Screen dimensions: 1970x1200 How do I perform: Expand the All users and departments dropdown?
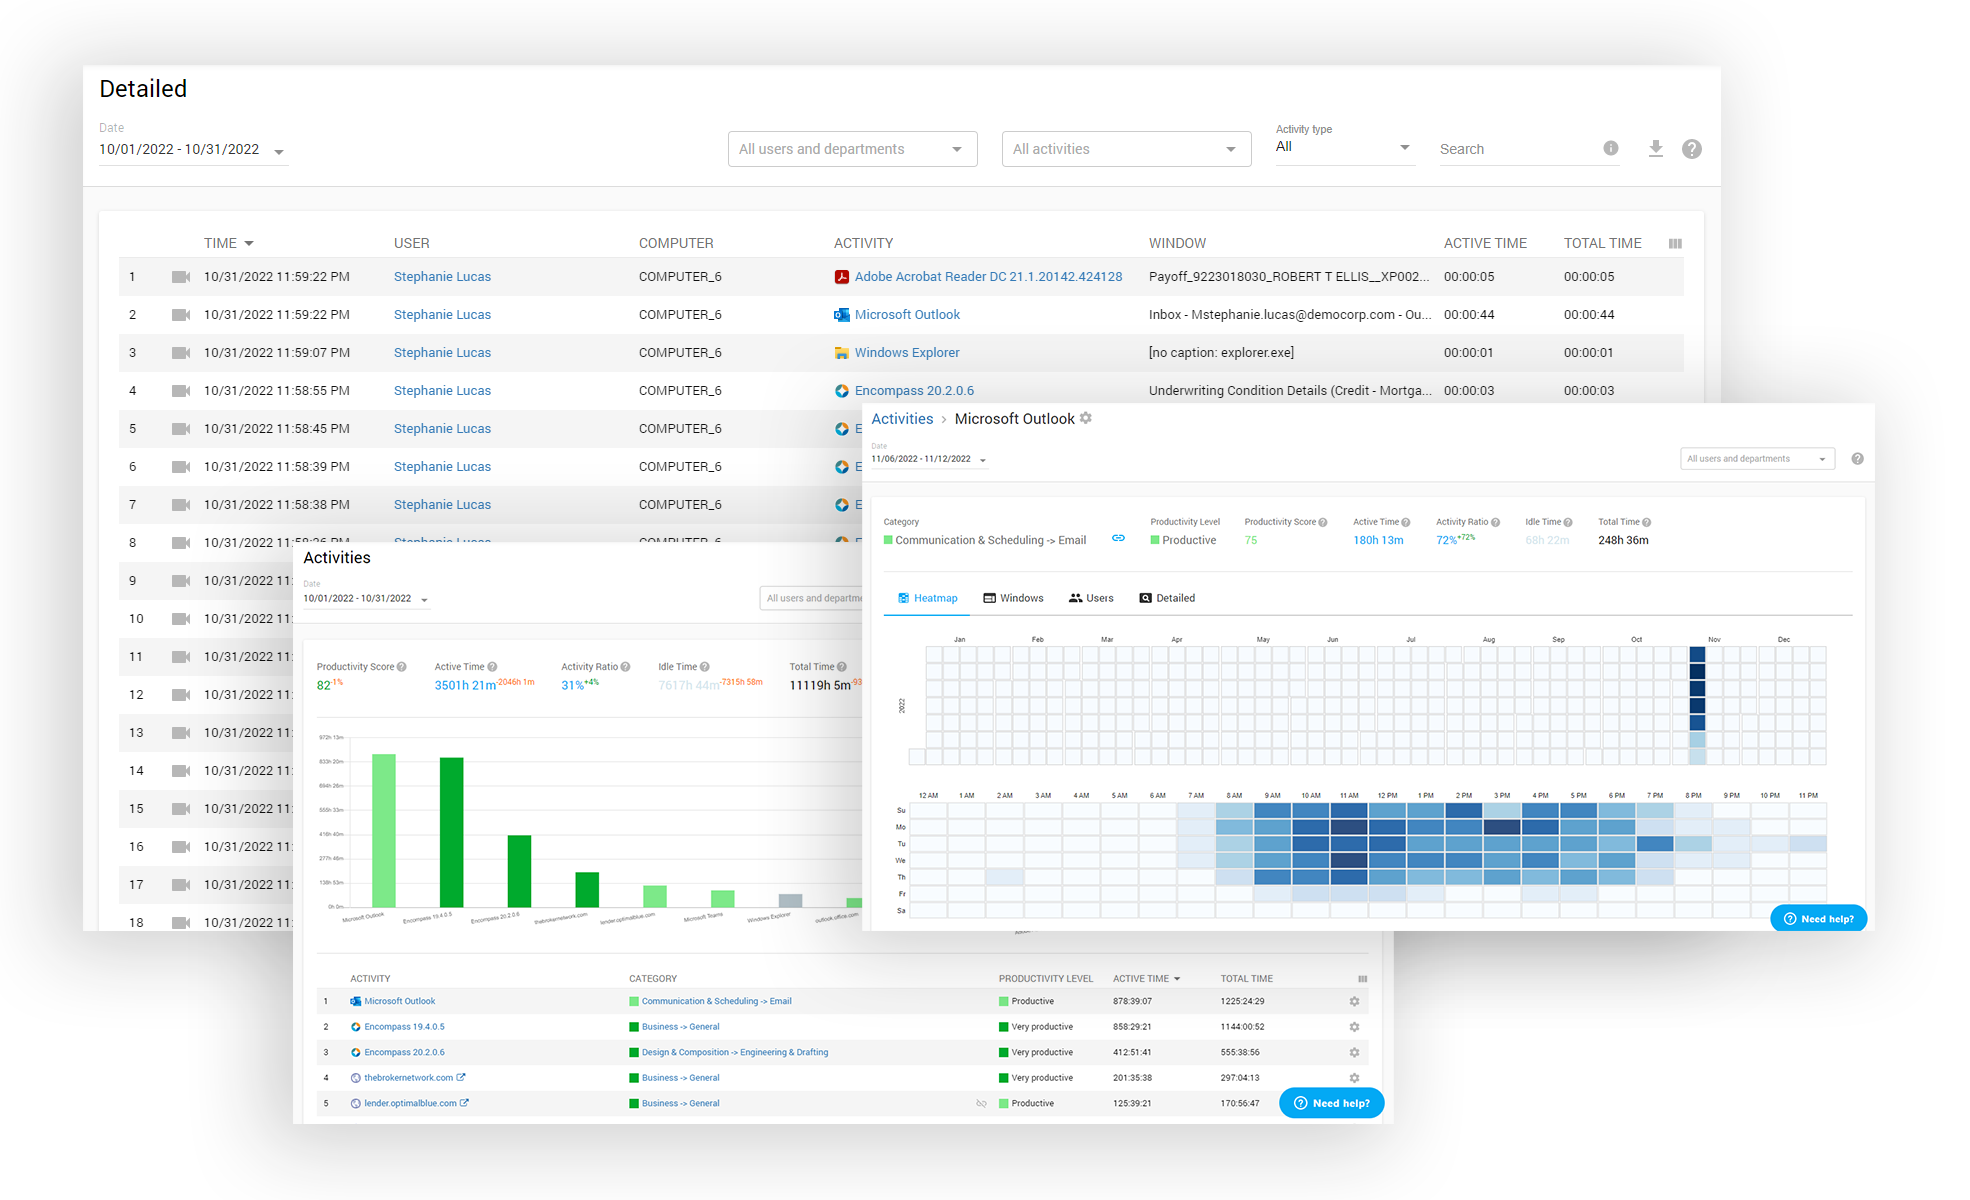click(852, 149)
